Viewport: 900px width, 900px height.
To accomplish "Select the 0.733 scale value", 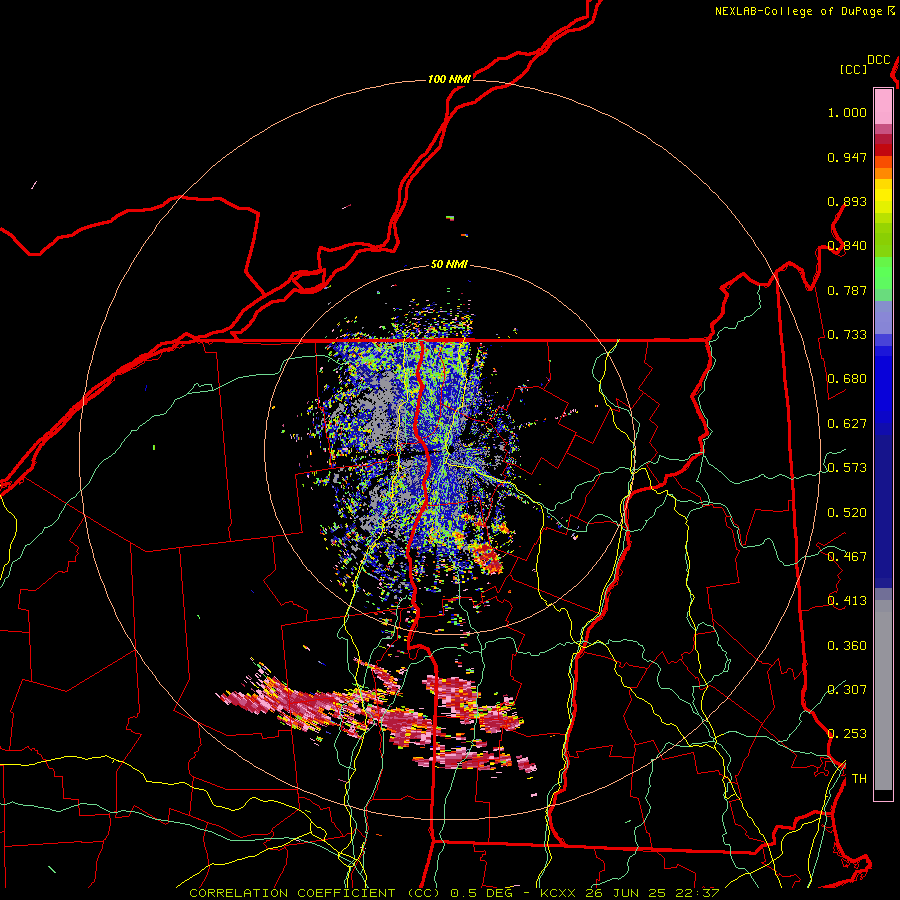I will 847,335.
